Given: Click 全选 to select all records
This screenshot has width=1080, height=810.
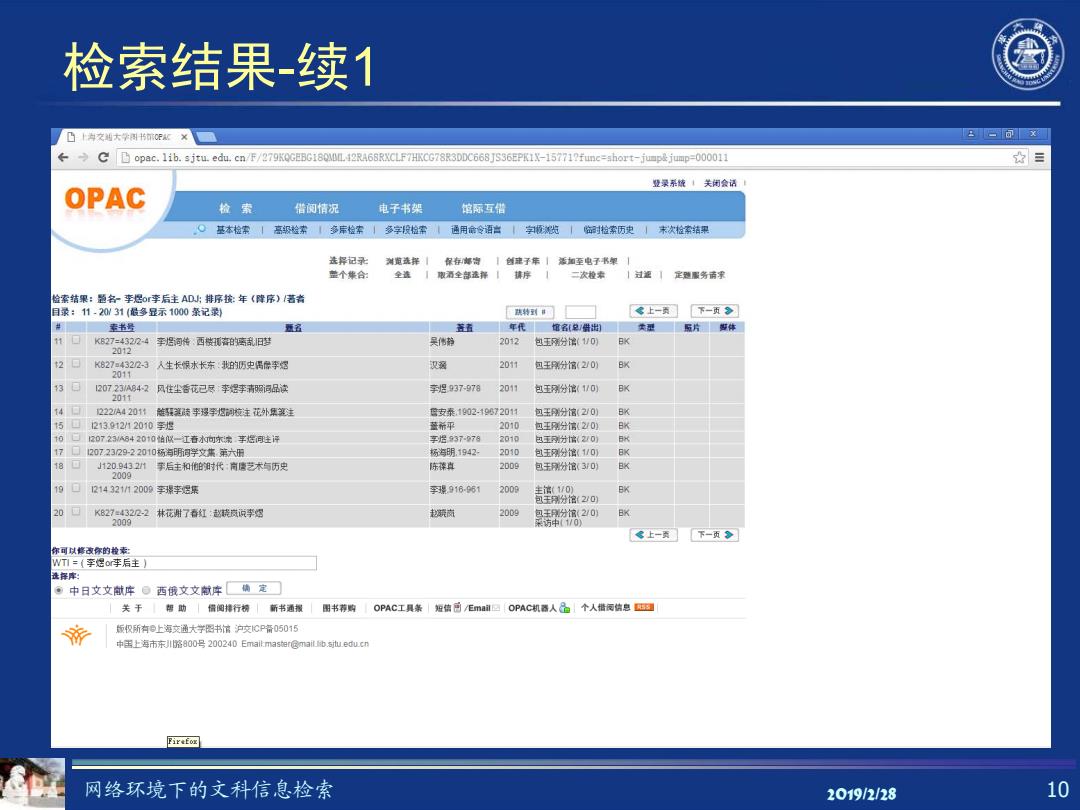Looking at the screenshot, I should (x=402, y=275).
